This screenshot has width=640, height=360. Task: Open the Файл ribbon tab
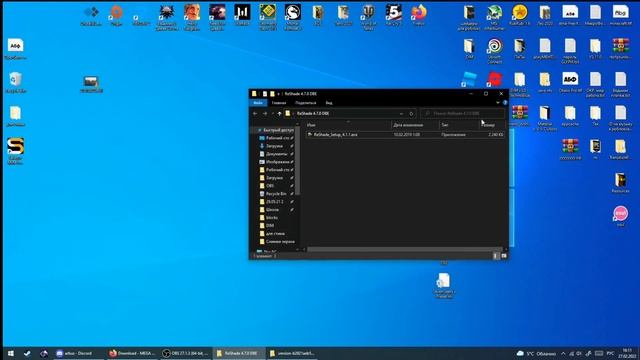coord(258,103)
